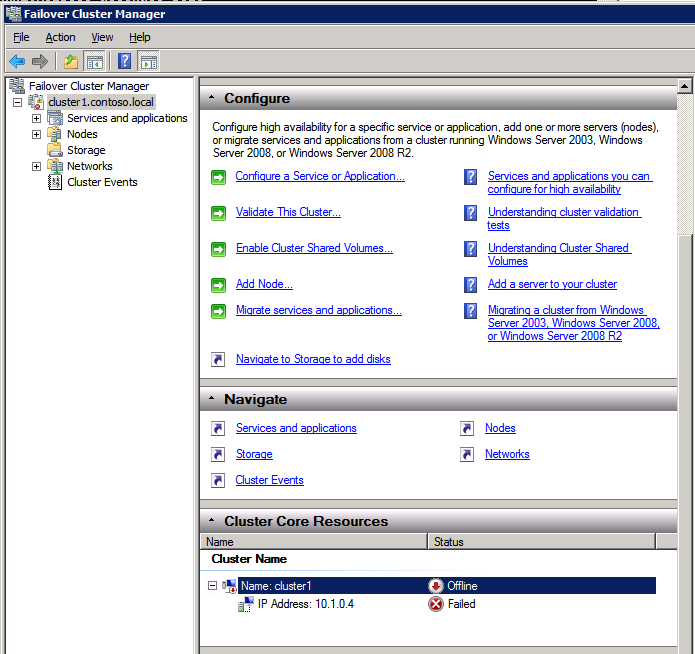Click the Status column header
This screenshot has height=654, width=695.
pyautogui.click(x=542, y=542)
